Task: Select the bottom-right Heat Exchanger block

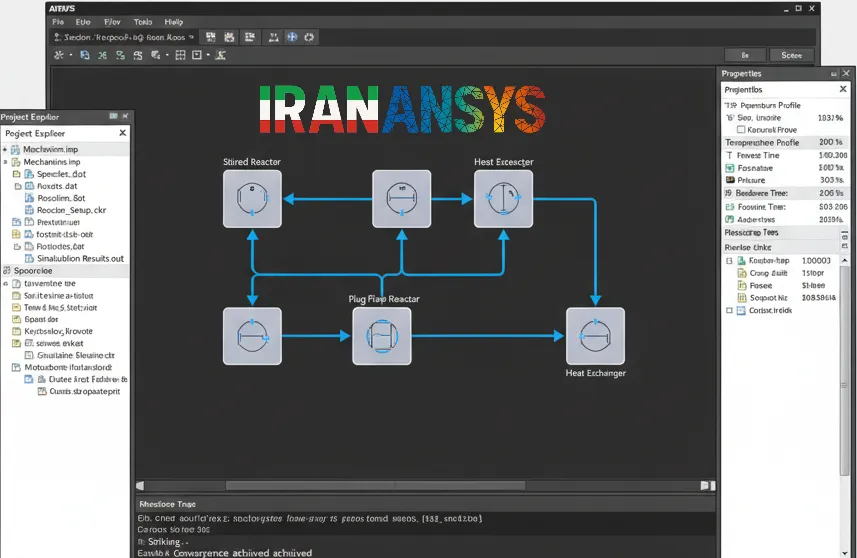Action: point(595,336)
